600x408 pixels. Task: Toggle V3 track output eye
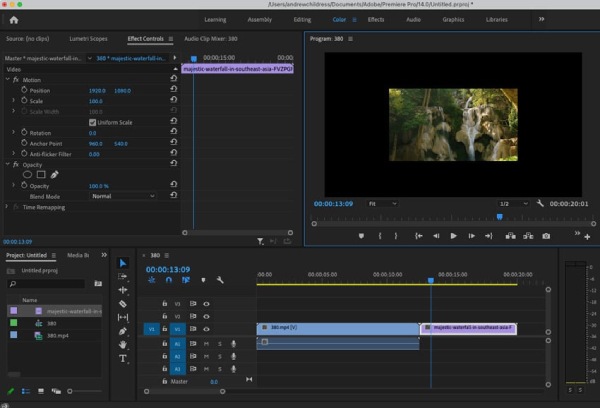click(x=206, y=304)
